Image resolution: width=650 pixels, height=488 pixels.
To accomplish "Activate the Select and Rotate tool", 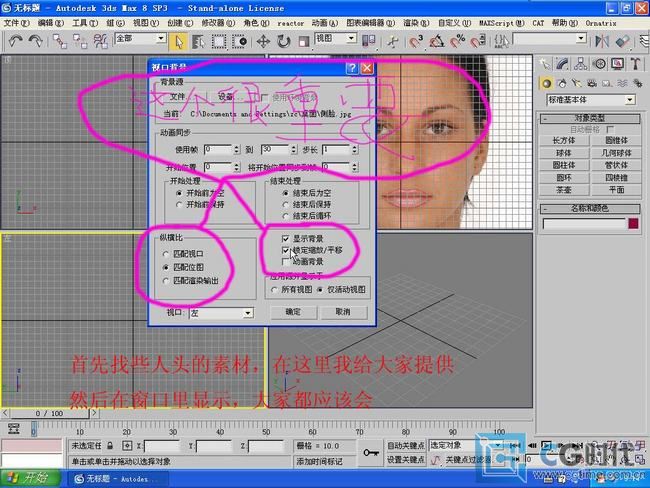I will [x=284, y=42].
